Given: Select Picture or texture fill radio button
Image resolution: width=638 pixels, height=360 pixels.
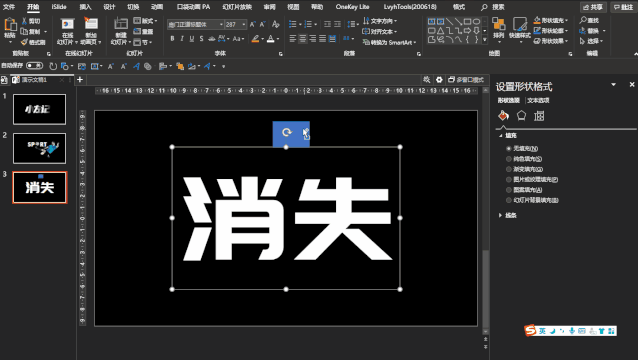Looking at the screenshot, I should pos(509,179).
